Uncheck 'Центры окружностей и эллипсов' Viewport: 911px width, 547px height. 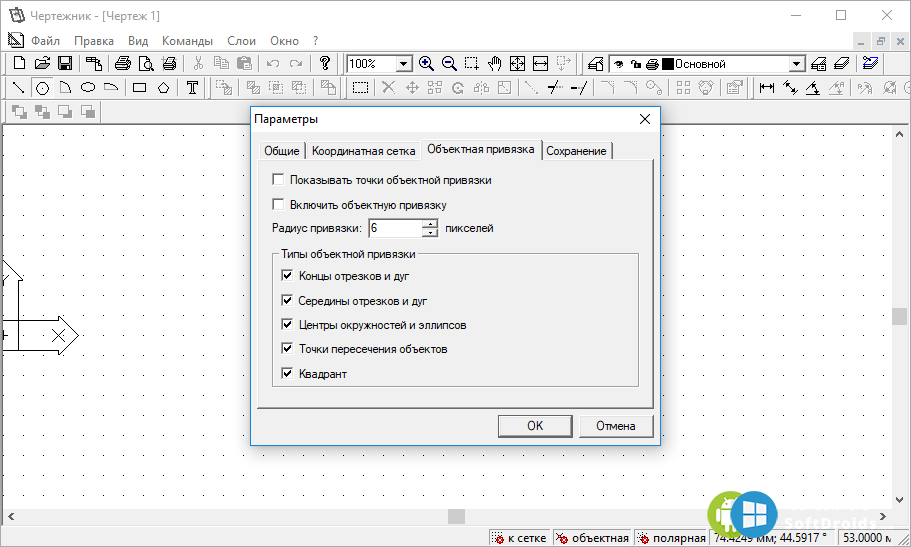[x=287, y=324]
